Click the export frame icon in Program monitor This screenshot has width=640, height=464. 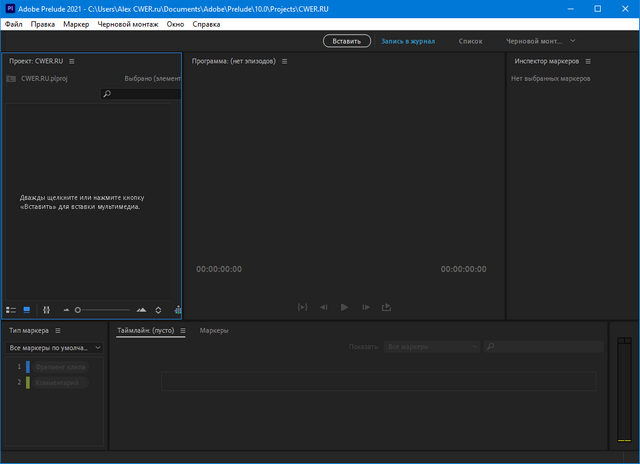tap(386, 307)
